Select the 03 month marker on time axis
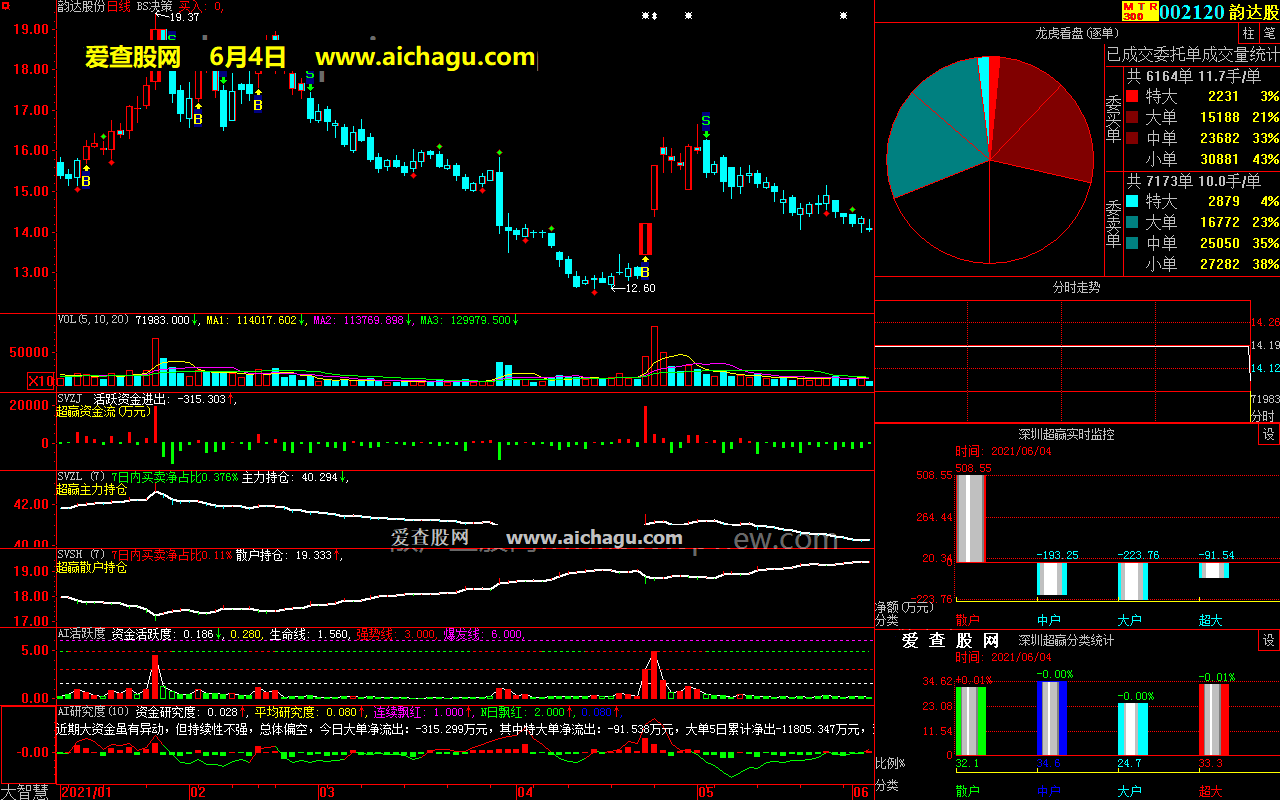 pos(326,792)
